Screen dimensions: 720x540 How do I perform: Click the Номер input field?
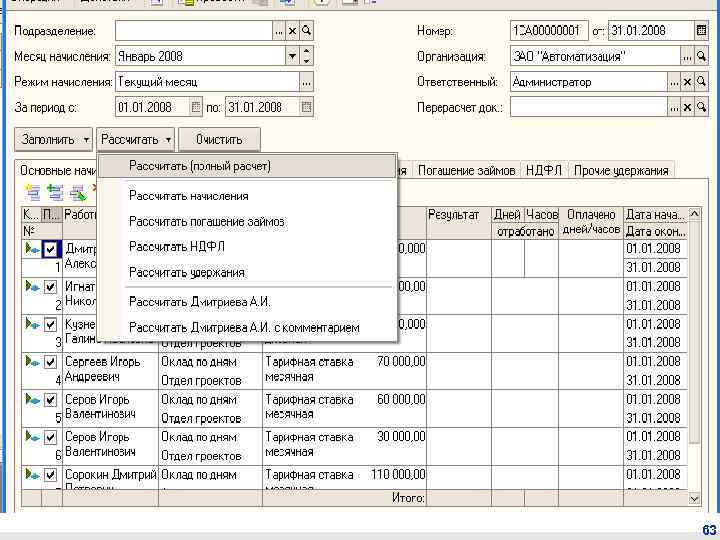click(x=549, y=31)
